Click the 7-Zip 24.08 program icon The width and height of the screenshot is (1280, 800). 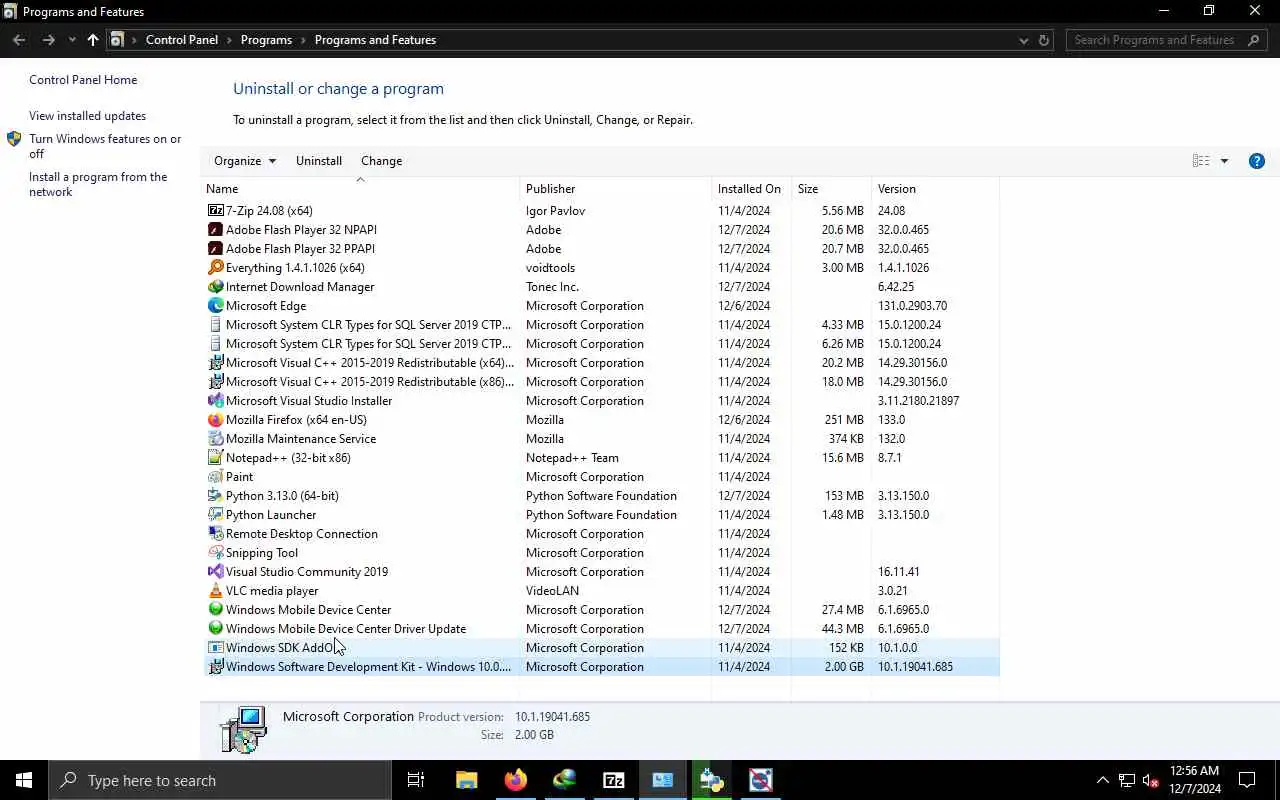point(215,211)
